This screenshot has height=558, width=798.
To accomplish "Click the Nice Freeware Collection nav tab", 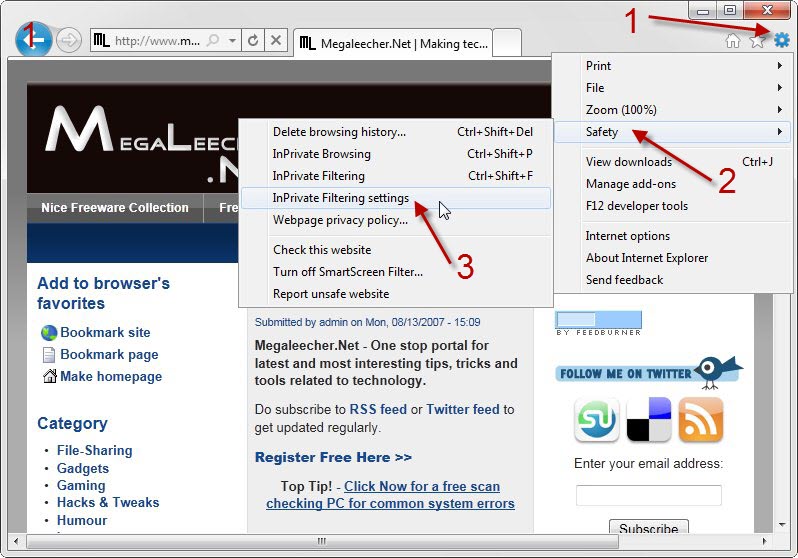I will (x=115, y=208).
